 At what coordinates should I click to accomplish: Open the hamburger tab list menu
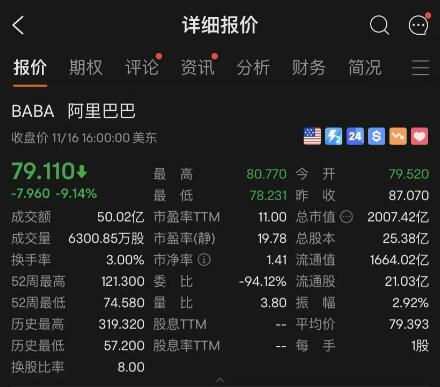pos(420,68)
